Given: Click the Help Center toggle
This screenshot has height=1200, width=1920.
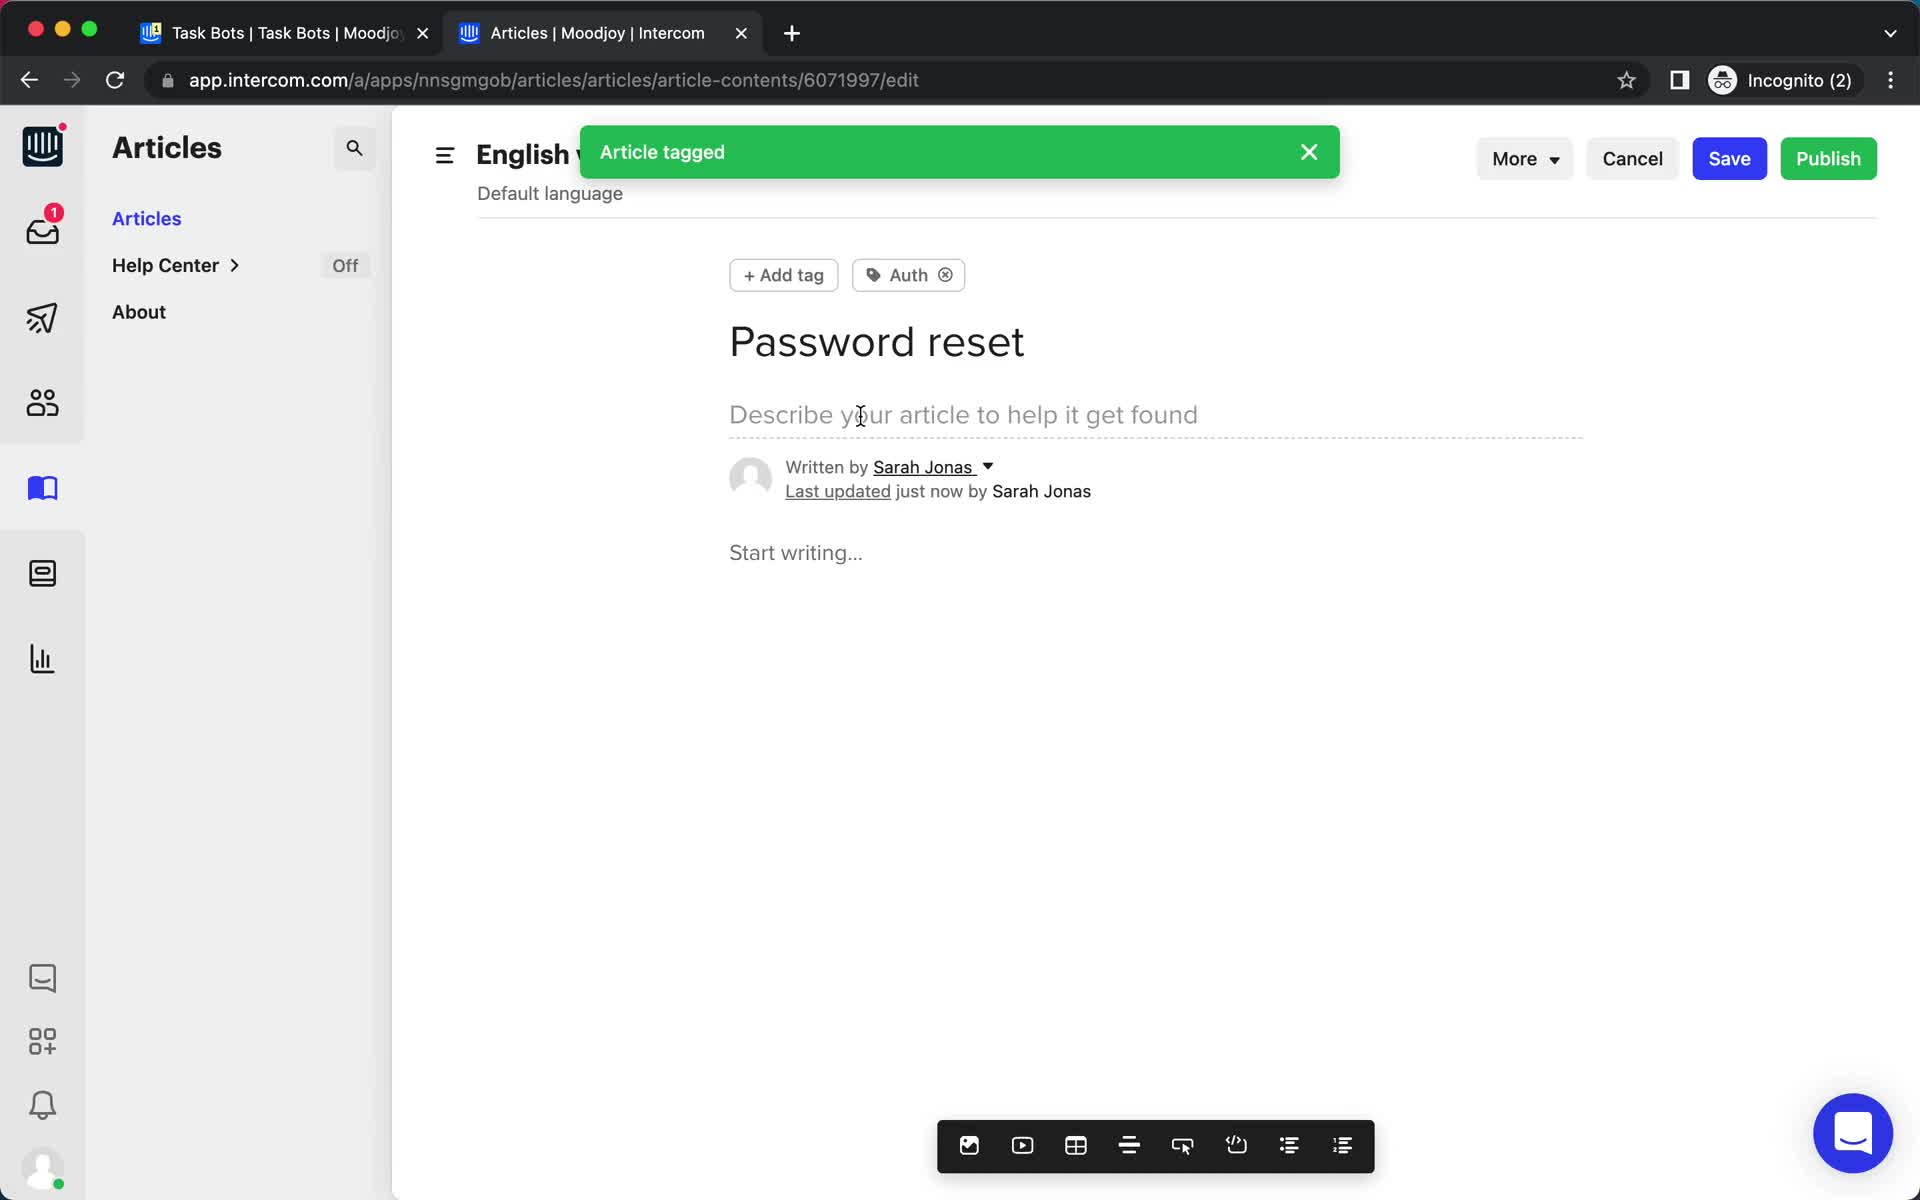Looking at the screenshot, I should tap(344, 264).
